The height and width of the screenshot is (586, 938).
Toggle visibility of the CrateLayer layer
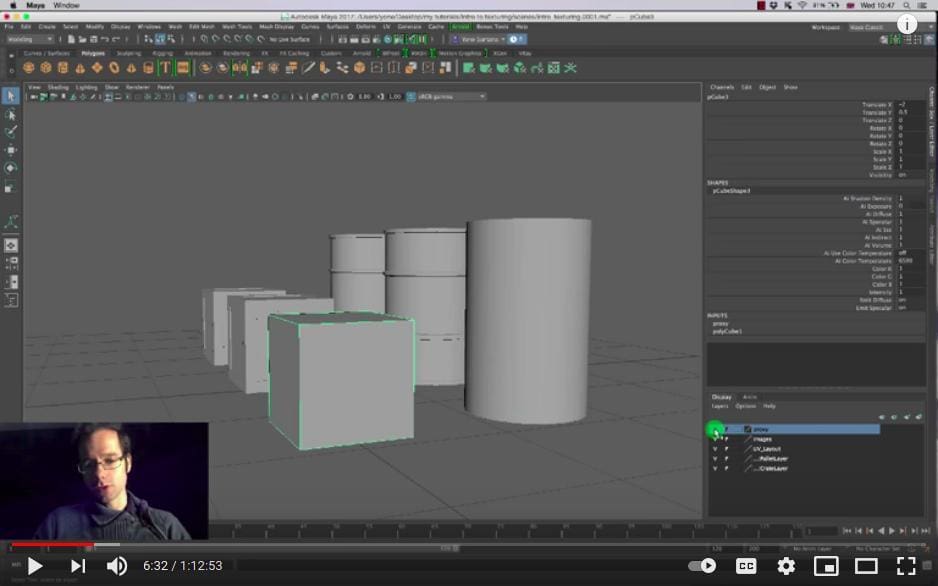tap(715, 469)
